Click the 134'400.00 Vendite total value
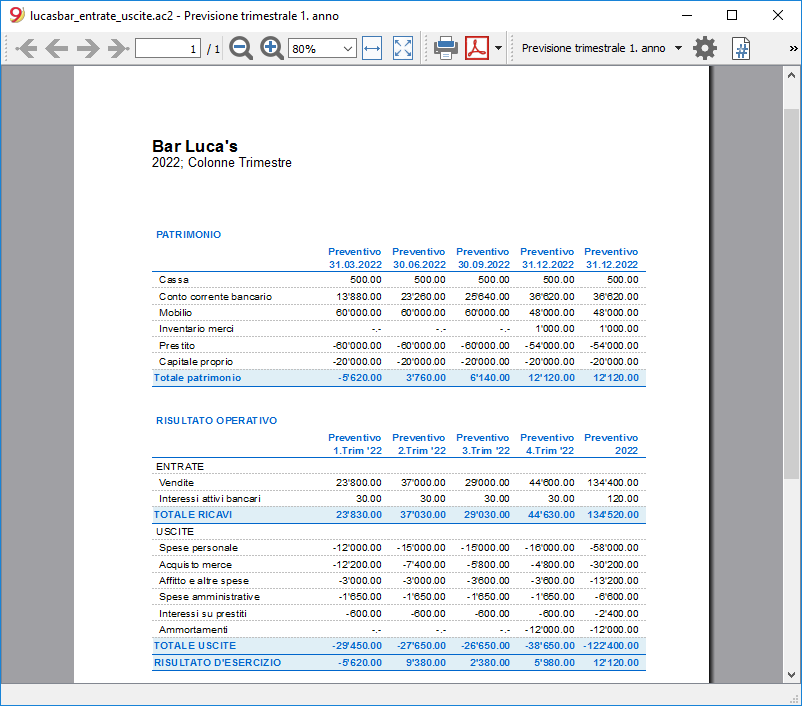Screen dimensions: 802x707 pyautogui.click(x=613, y=483)
